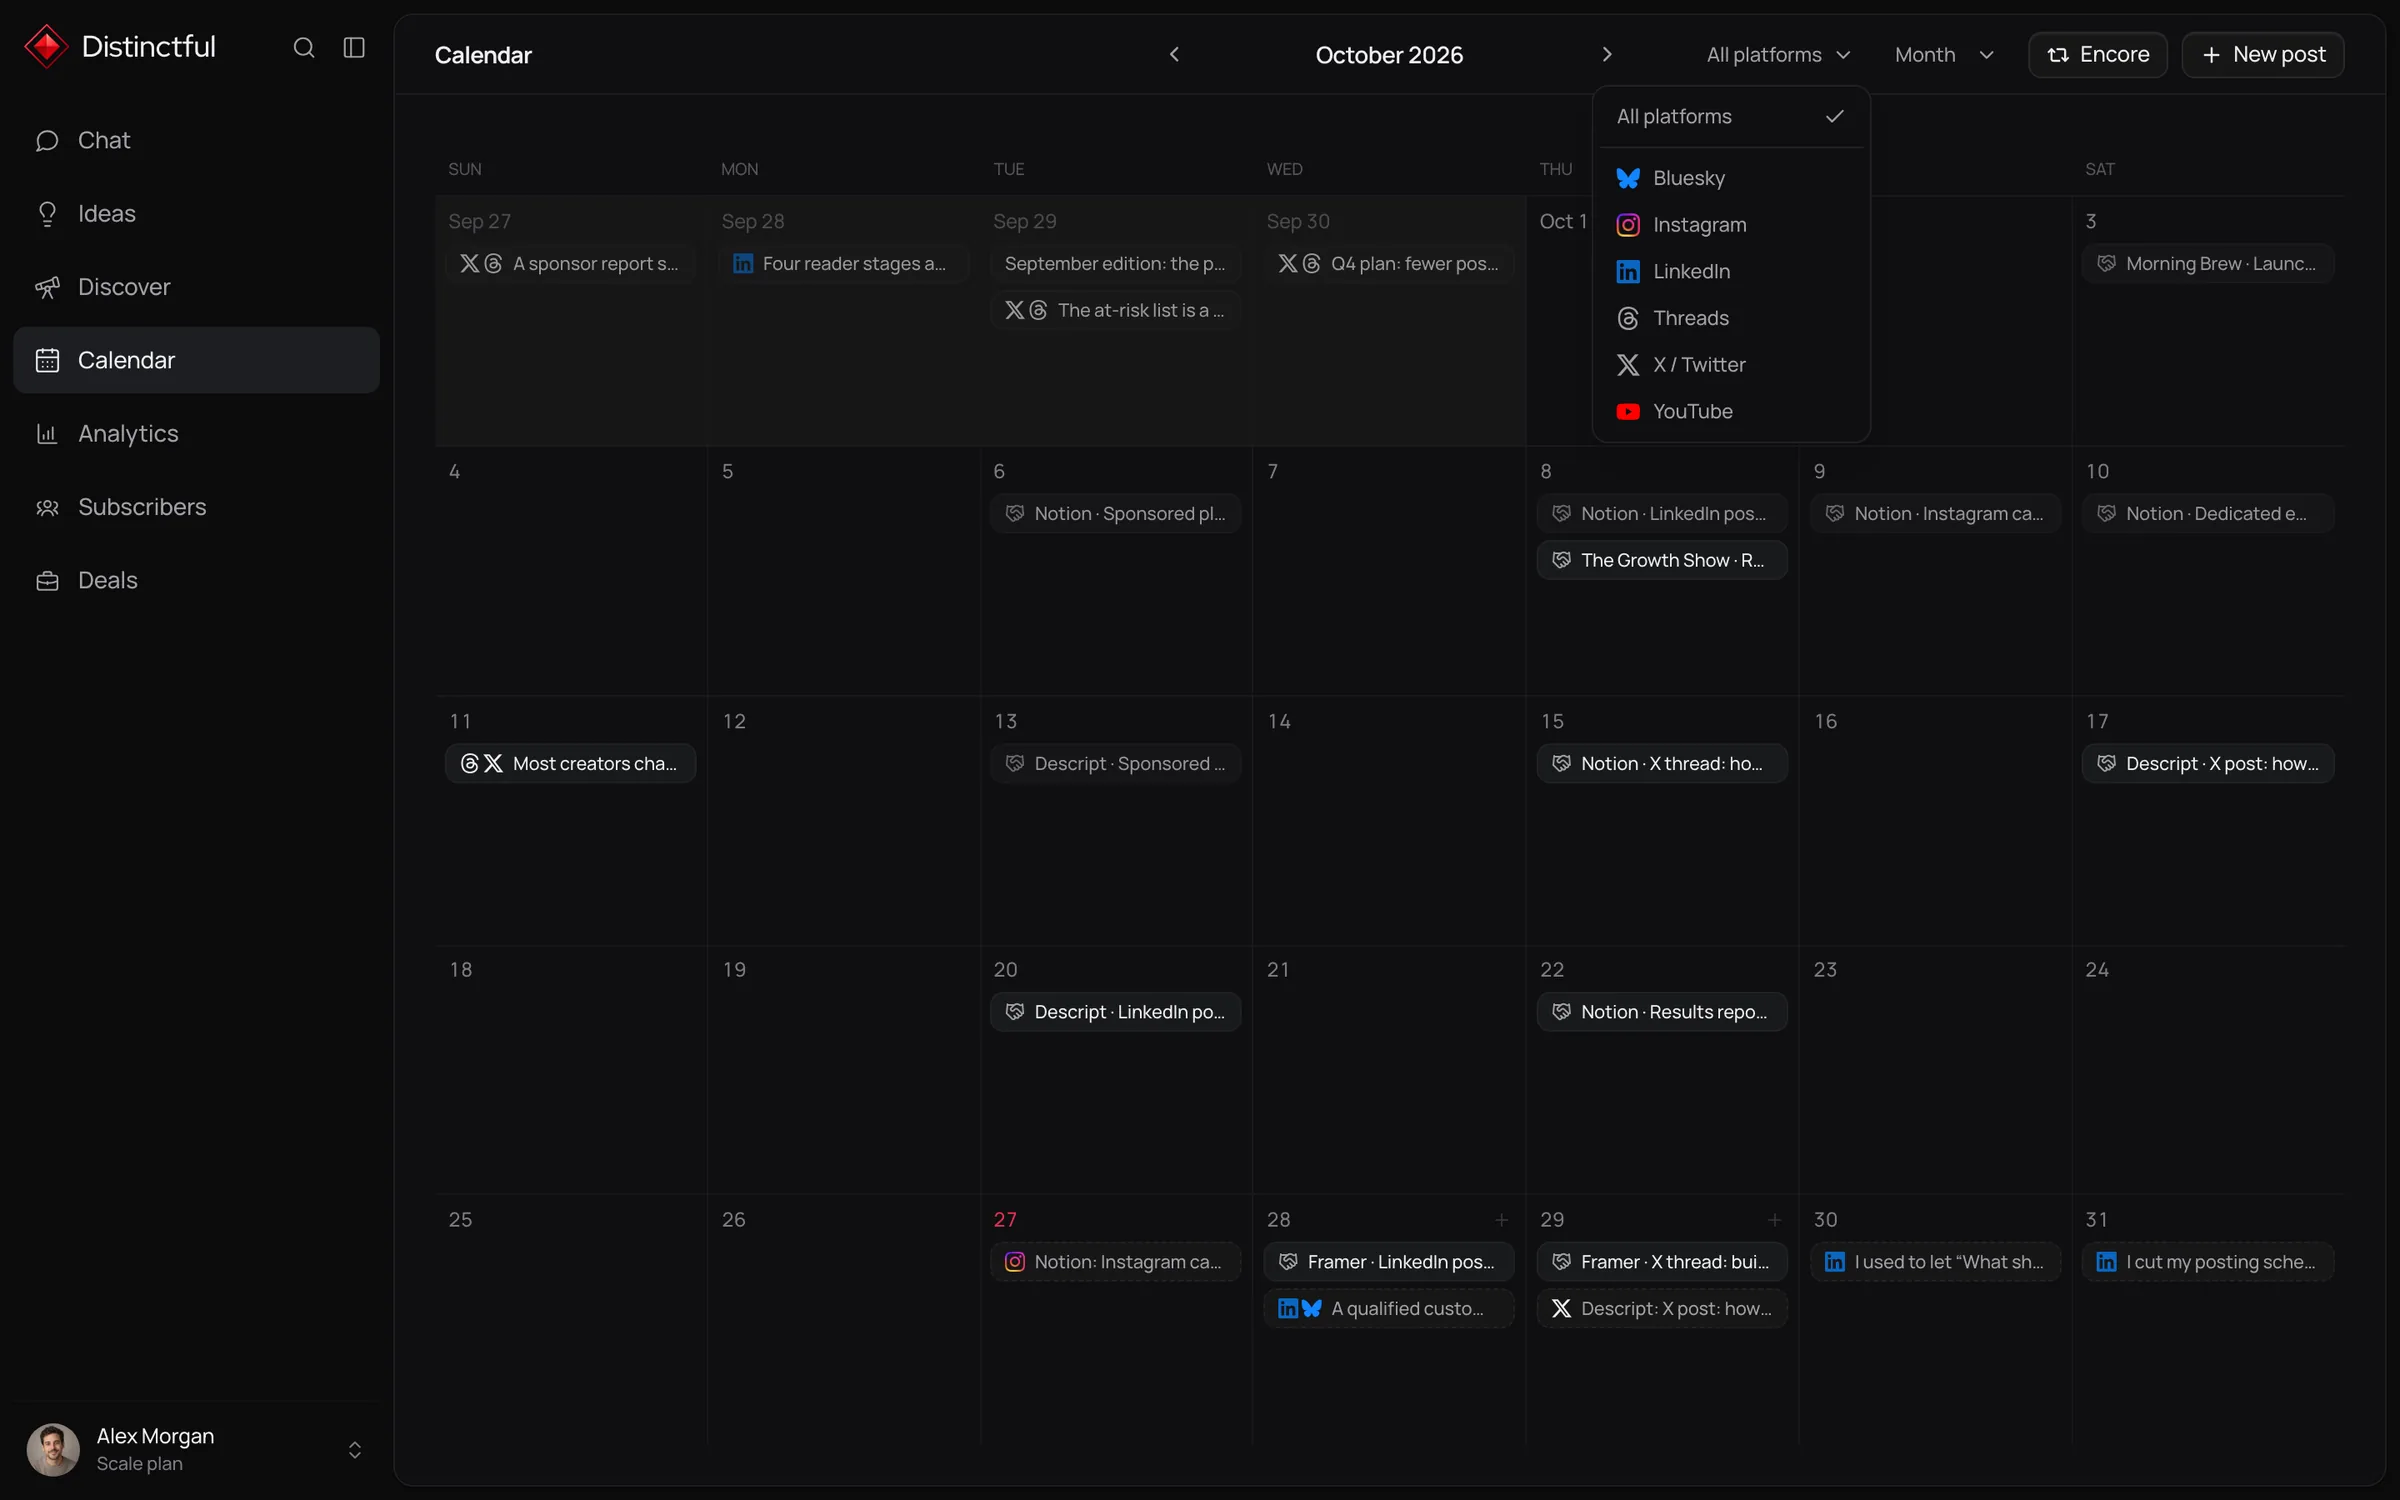Open 'I used to let "What sh...' post

pos(1935,1262)
